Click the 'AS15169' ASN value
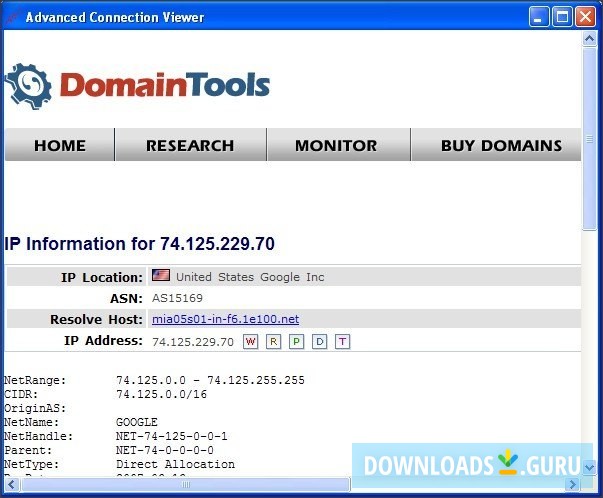Screen dimensions: 603x498 coord(177,298)
